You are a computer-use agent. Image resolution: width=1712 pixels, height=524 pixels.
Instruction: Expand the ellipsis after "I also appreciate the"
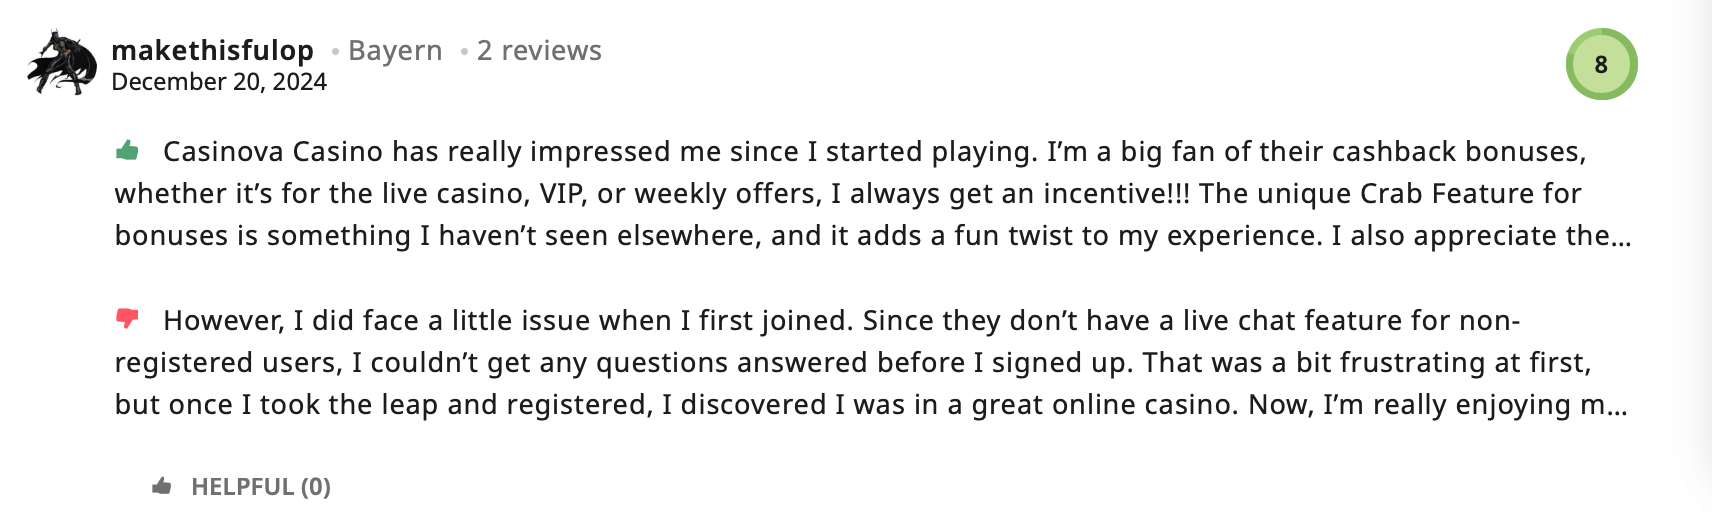1621,236
